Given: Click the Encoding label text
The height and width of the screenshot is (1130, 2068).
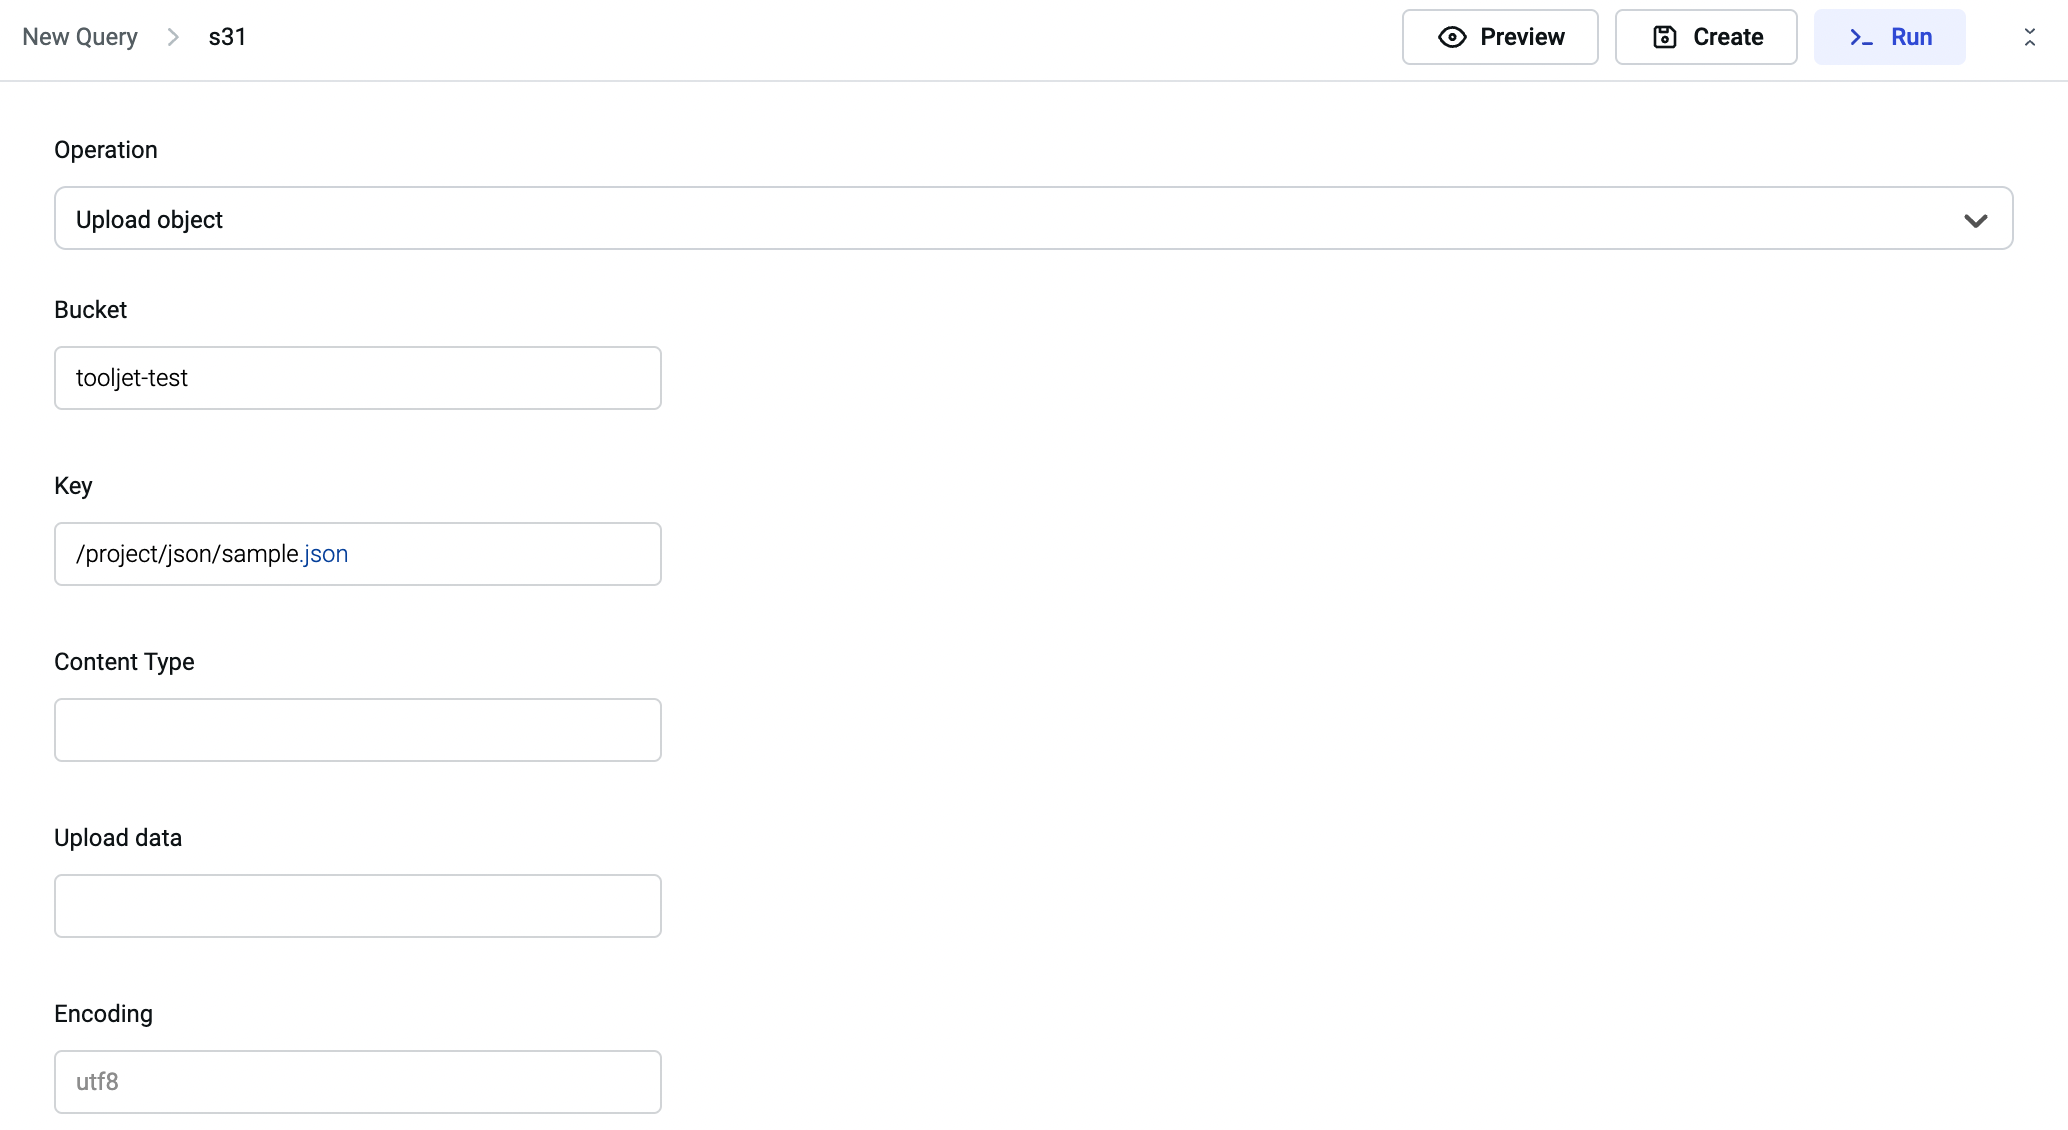Looking at the screenshot, I should (x=103, y=1014).
